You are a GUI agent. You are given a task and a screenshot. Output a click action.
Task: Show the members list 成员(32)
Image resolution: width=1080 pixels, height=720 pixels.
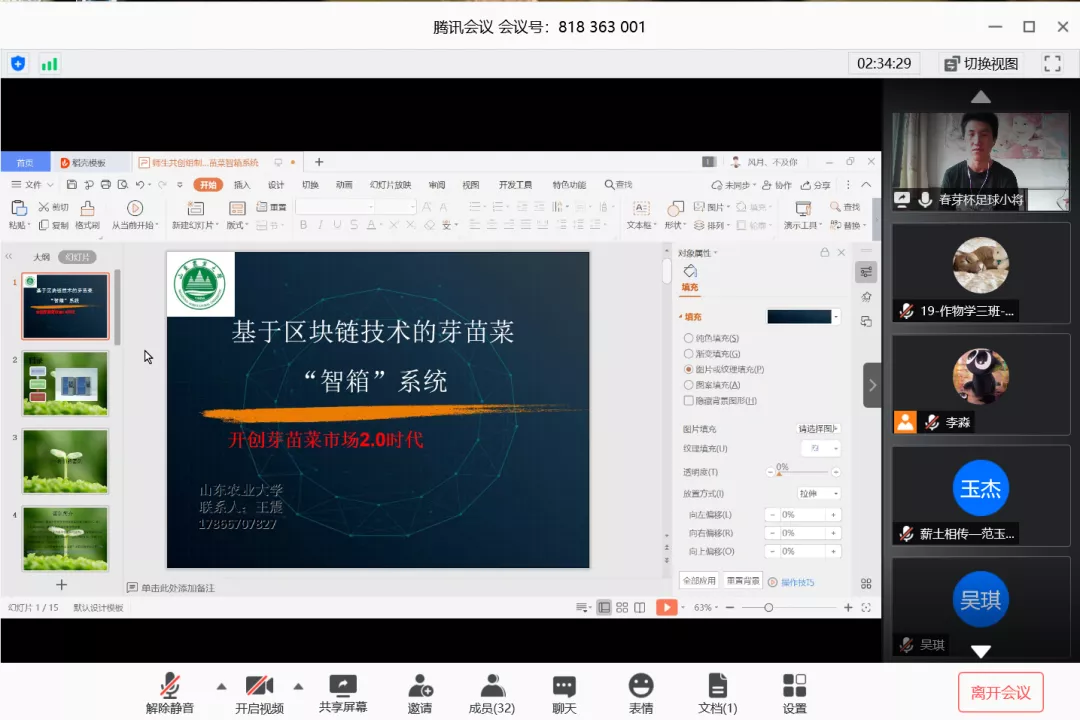tap(491, 686)
